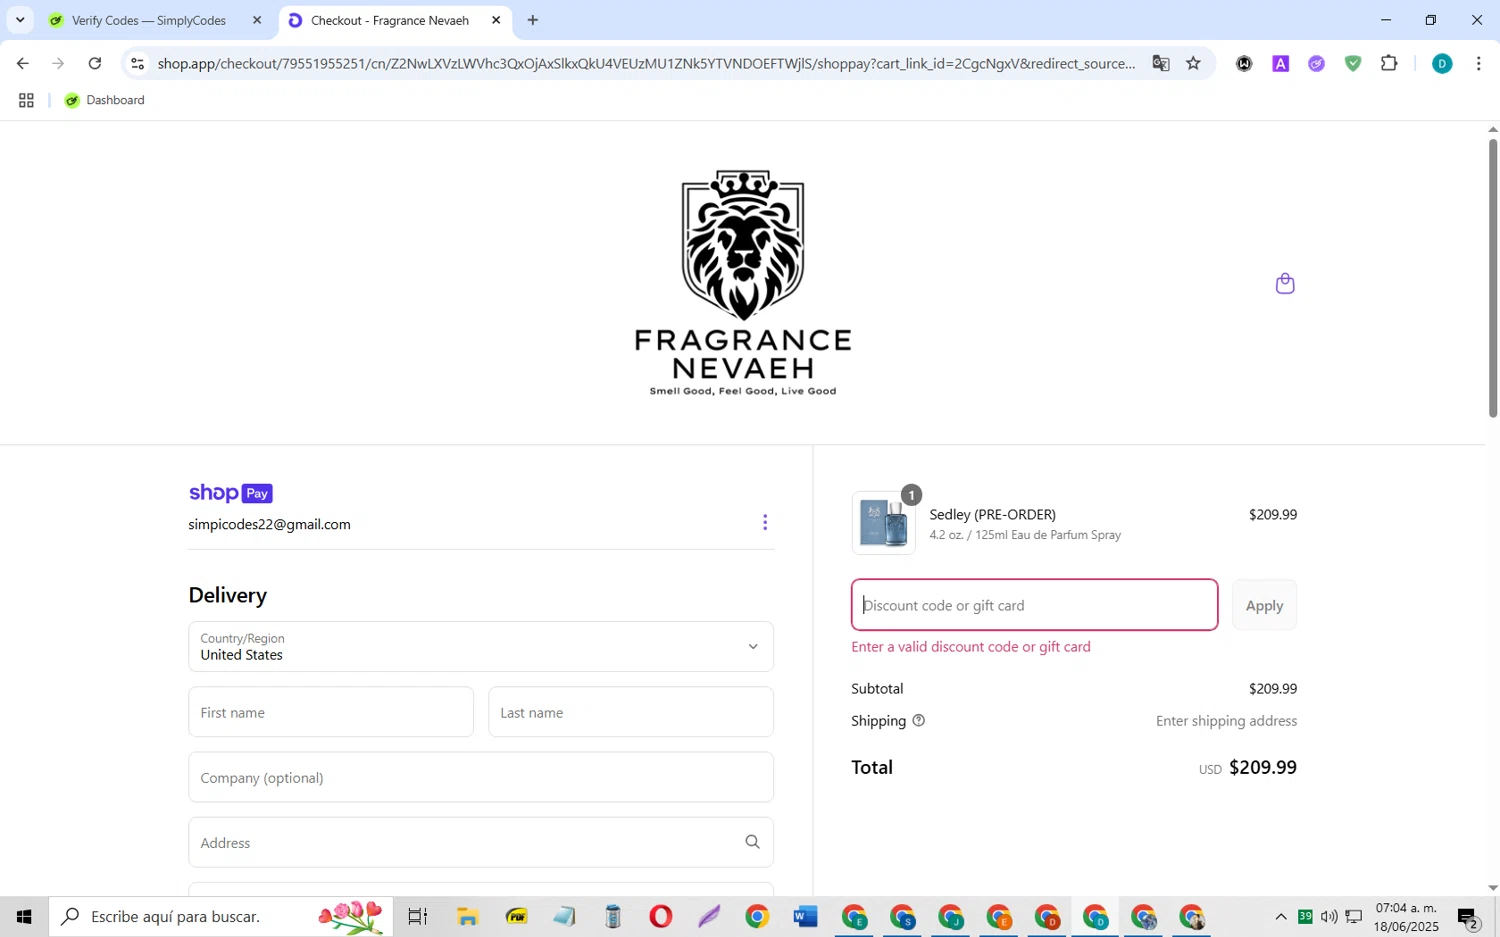
Task: Click the Last name field
Action: point(631,712)
